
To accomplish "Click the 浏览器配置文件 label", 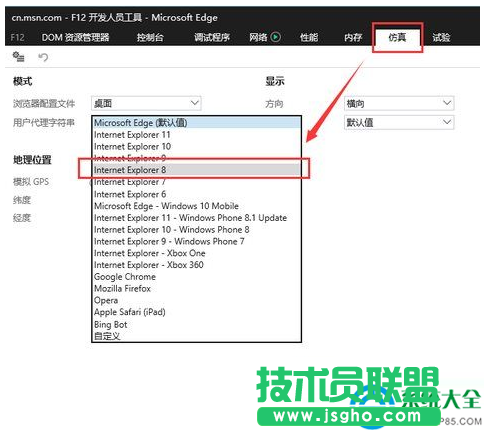I will pos(44,103).
